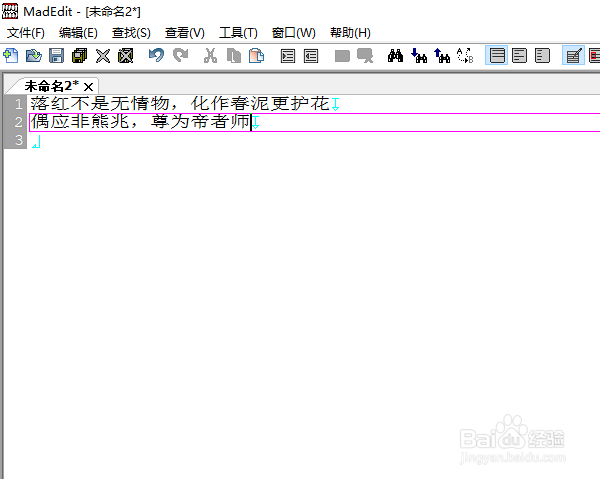Select the 未命名2* document tab

52,86
